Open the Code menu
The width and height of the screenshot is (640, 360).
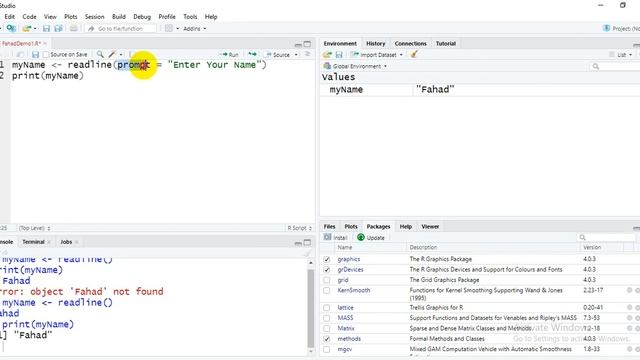point(29,17)
